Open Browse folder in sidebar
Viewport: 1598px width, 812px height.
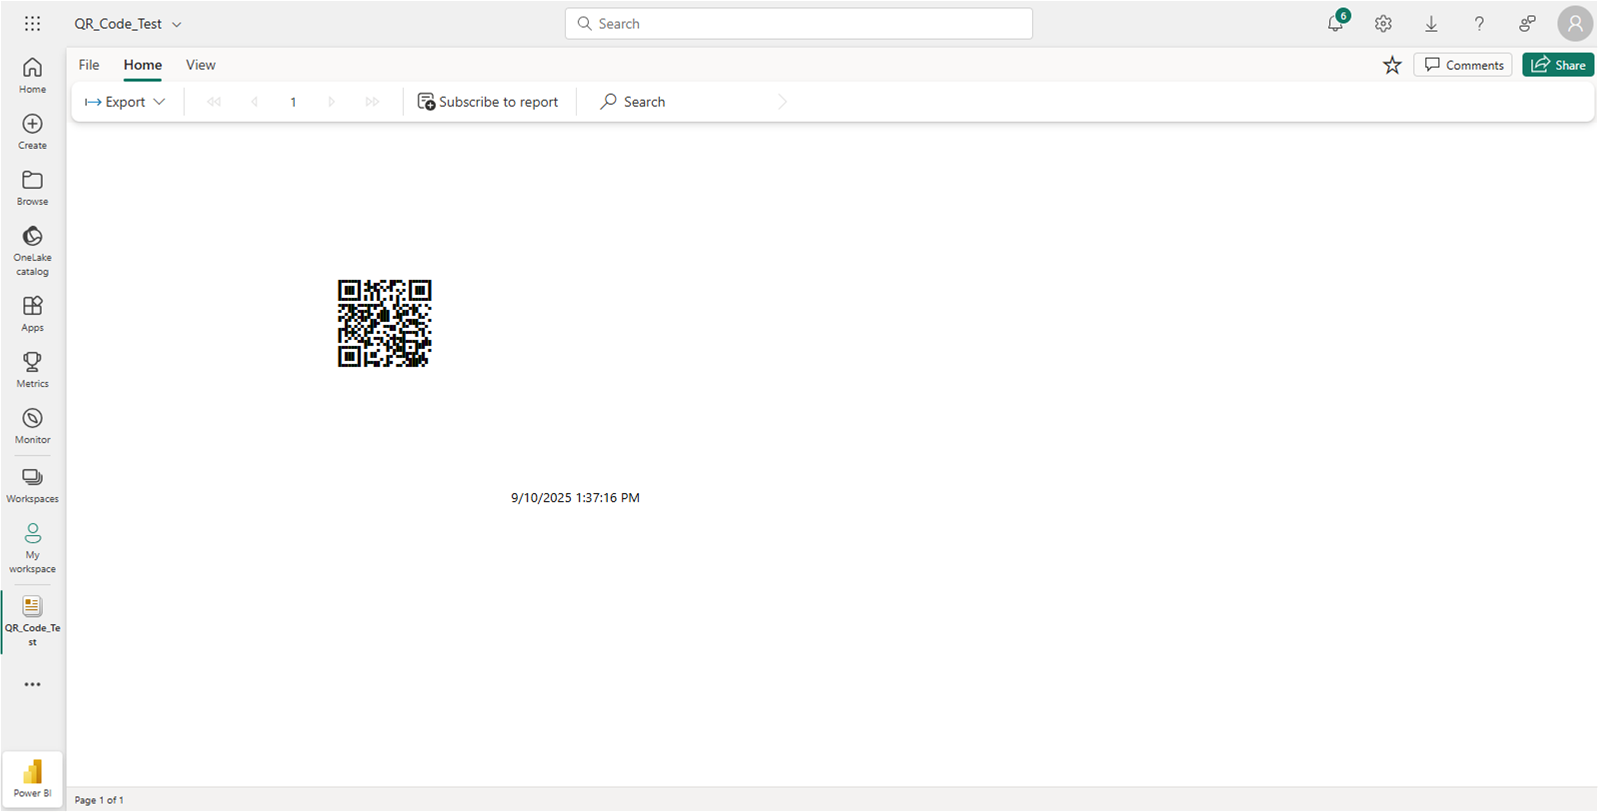pyautogui.click(x=32, y=187)
